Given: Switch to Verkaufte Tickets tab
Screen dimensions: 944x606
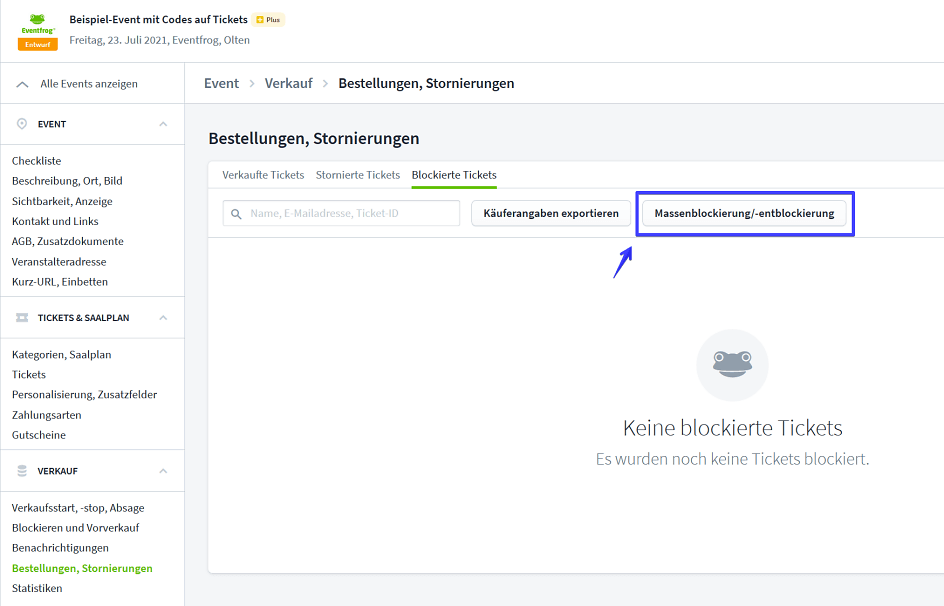Looking at the screenshot, I should (x=263, y=175).
